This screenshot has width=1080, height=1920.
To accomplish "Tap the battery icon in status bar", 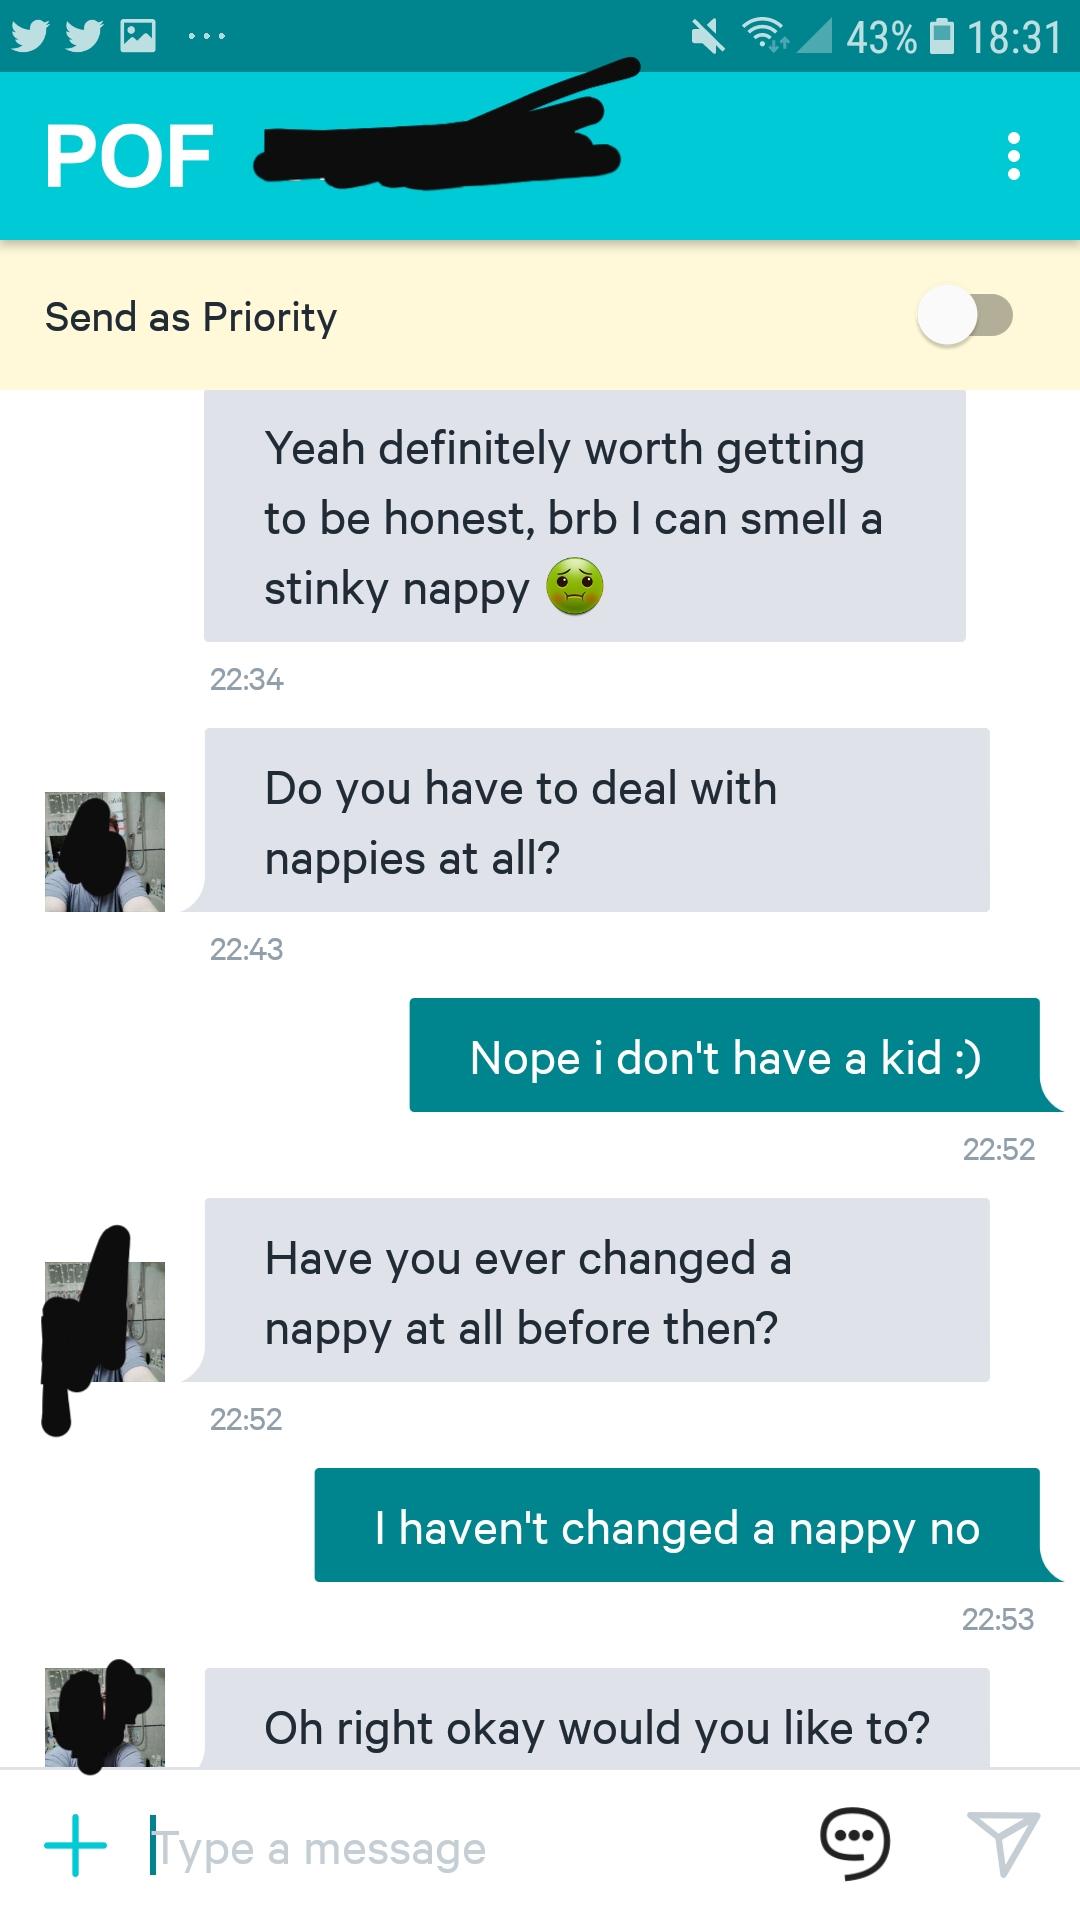I will click(941, 37).
